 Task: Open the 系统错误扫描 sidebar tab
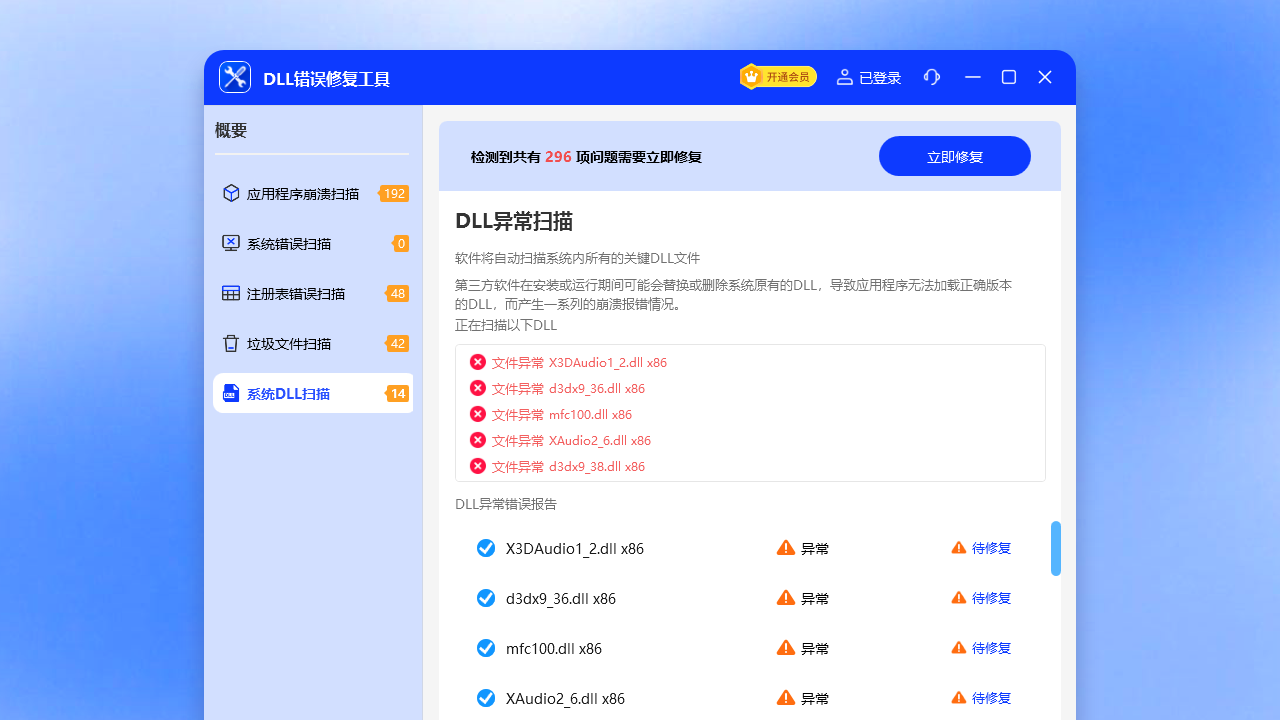(313, 243)
